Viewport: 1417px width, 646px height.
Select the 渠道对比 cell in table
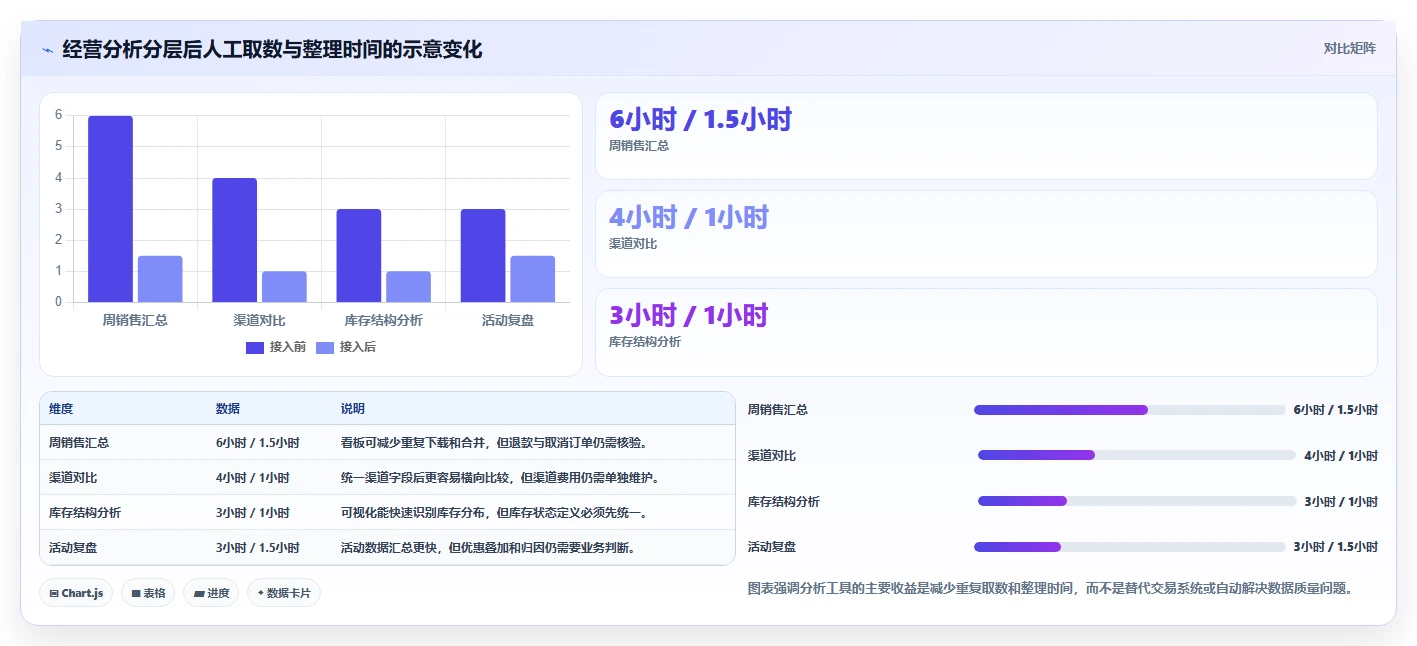click(x=73, y=477)
